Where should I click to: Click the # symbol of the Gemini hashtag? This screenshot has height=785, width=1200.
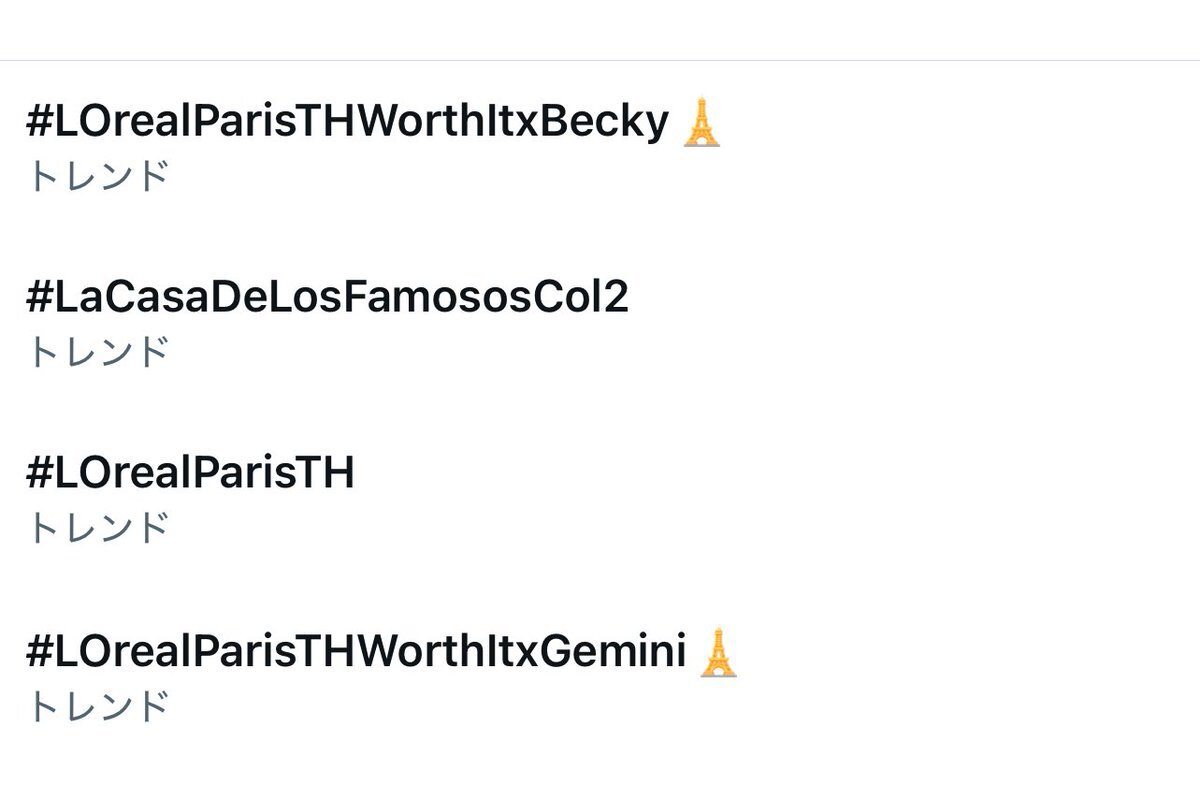tap(39, 652)
